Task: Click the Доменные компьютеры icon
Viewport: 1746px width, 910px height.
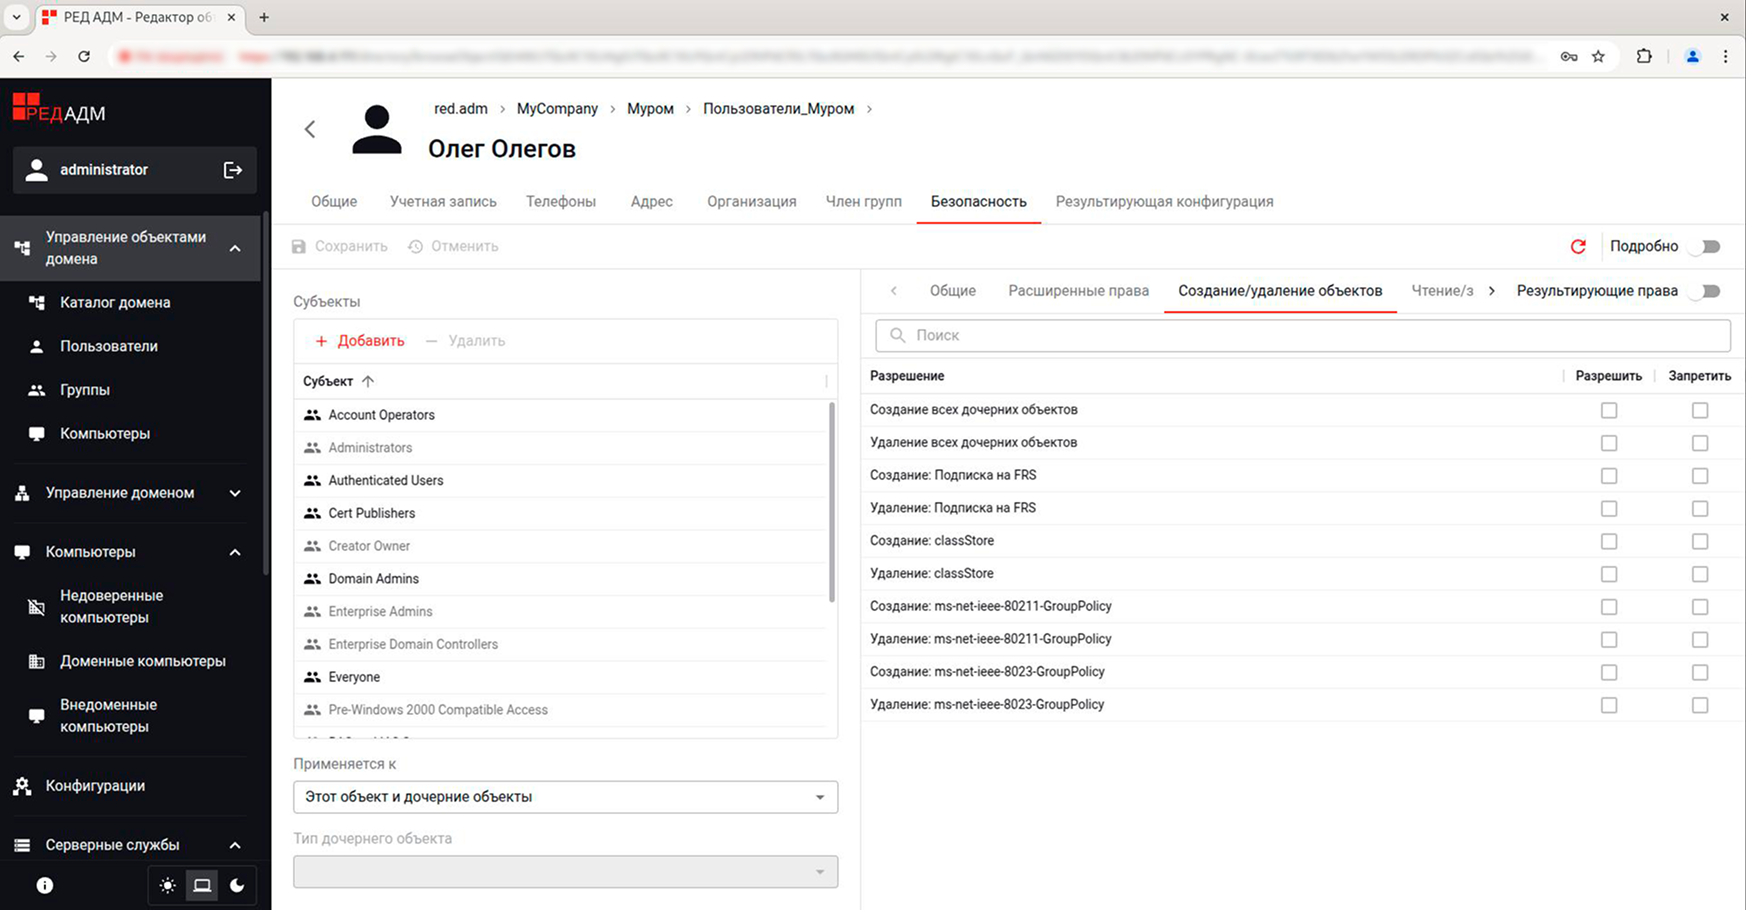Action: (37, 661)
